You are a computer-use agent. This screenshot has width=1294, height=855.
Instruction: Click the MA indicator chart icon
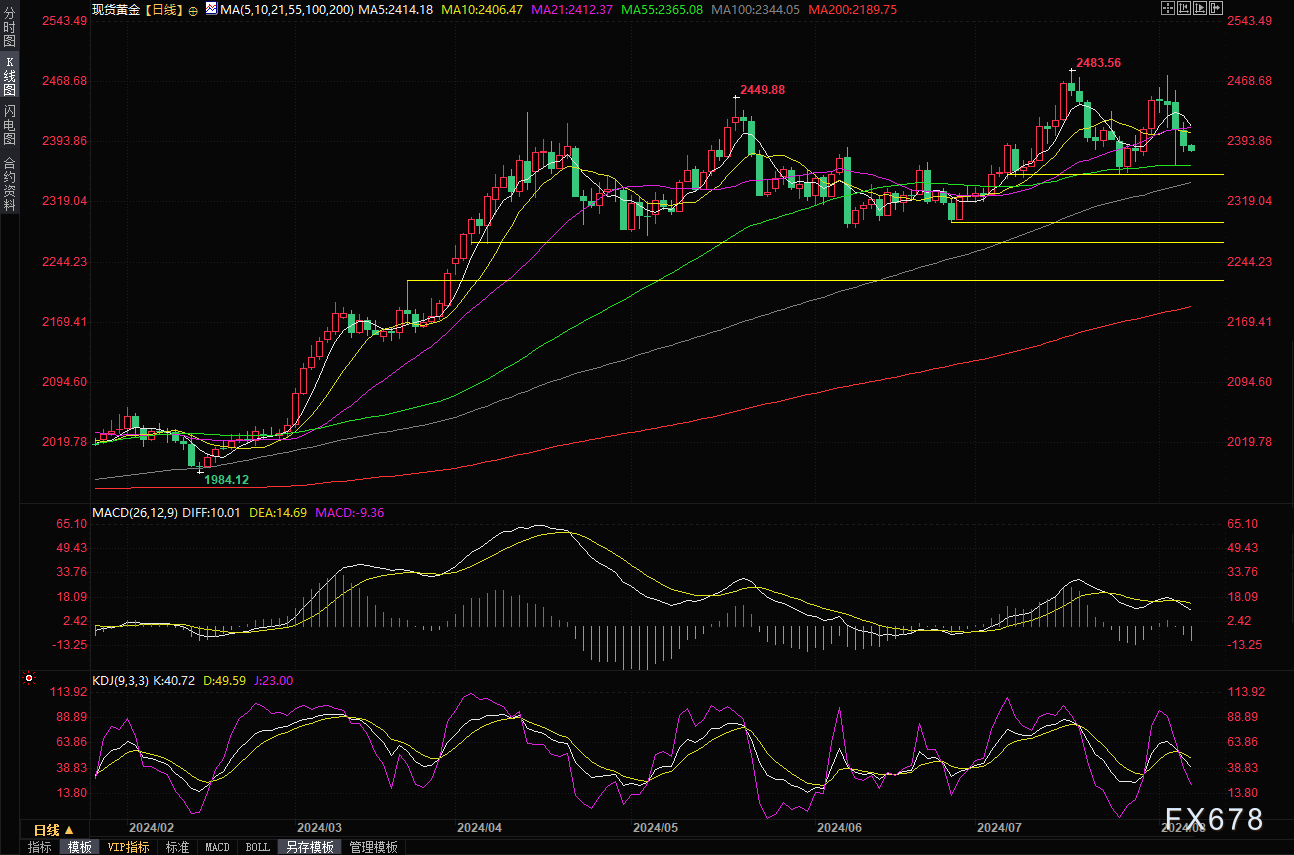point(210,8)
